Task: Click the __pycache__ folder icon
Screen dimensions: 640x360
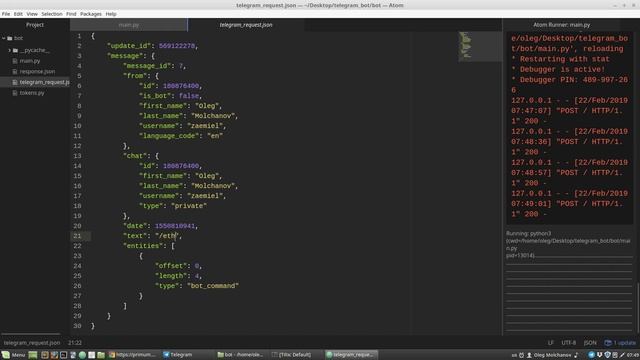Action: (x=16, y=50)
